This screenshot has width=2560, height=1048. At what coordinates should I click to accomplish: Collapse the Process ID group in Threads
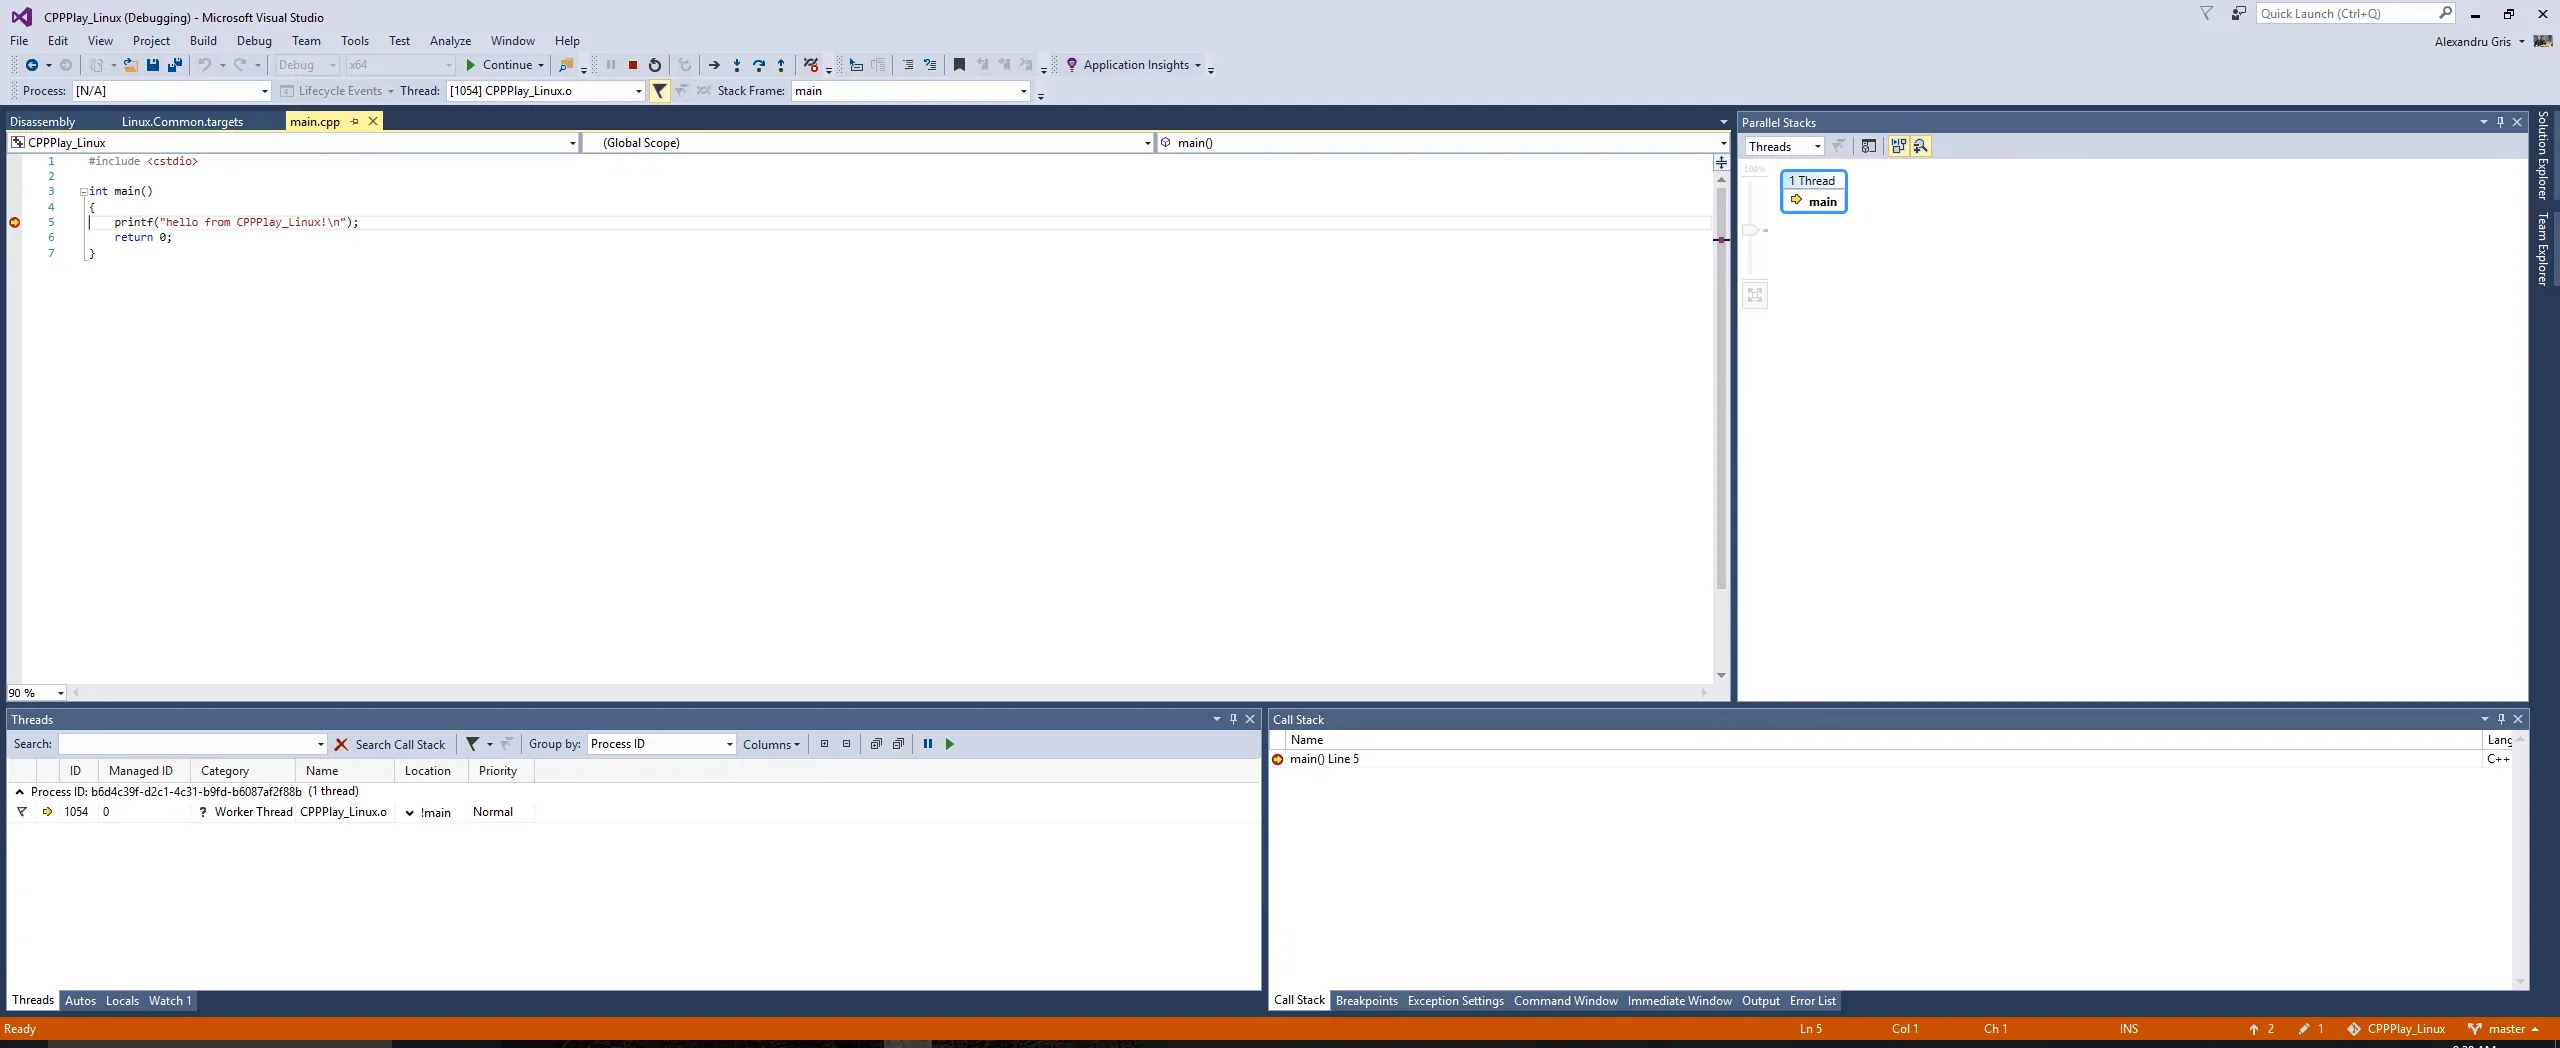coord(19,792)
